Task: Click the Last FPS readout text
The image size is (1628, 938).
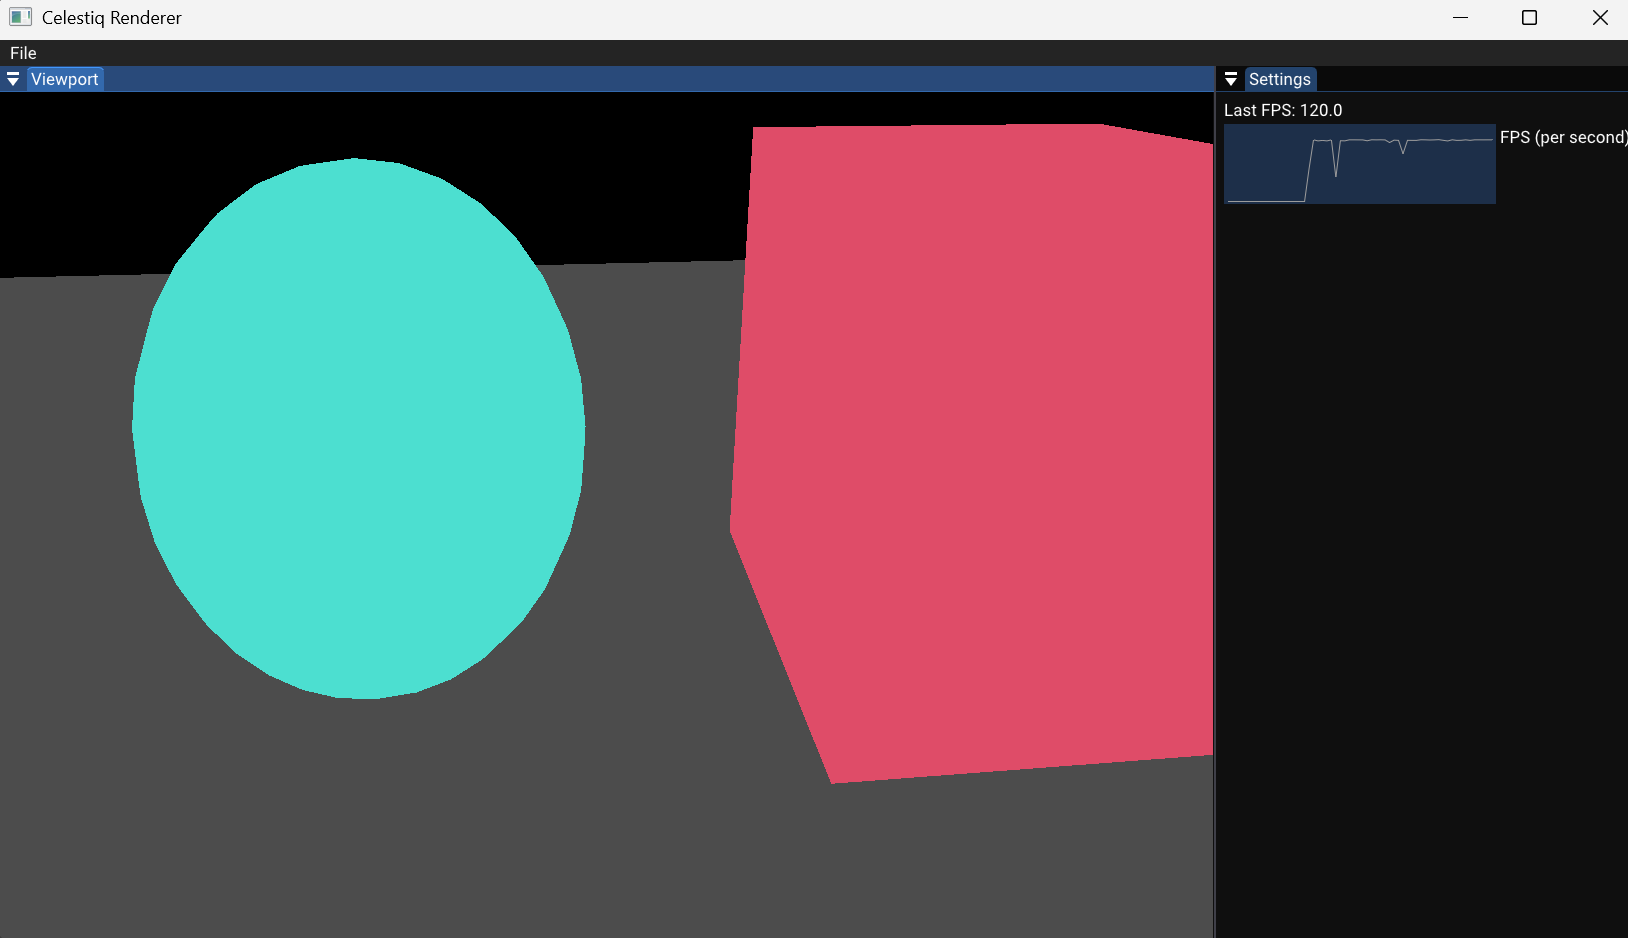Action: 1283,110
